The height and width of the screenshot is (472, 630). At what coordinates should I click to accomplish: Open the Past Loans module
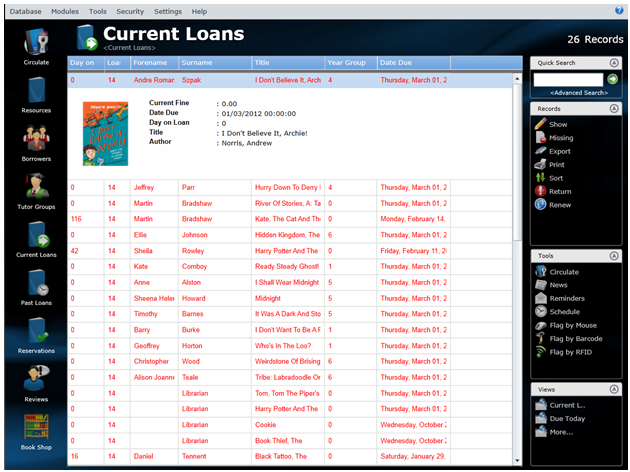(x=36, y=285)
